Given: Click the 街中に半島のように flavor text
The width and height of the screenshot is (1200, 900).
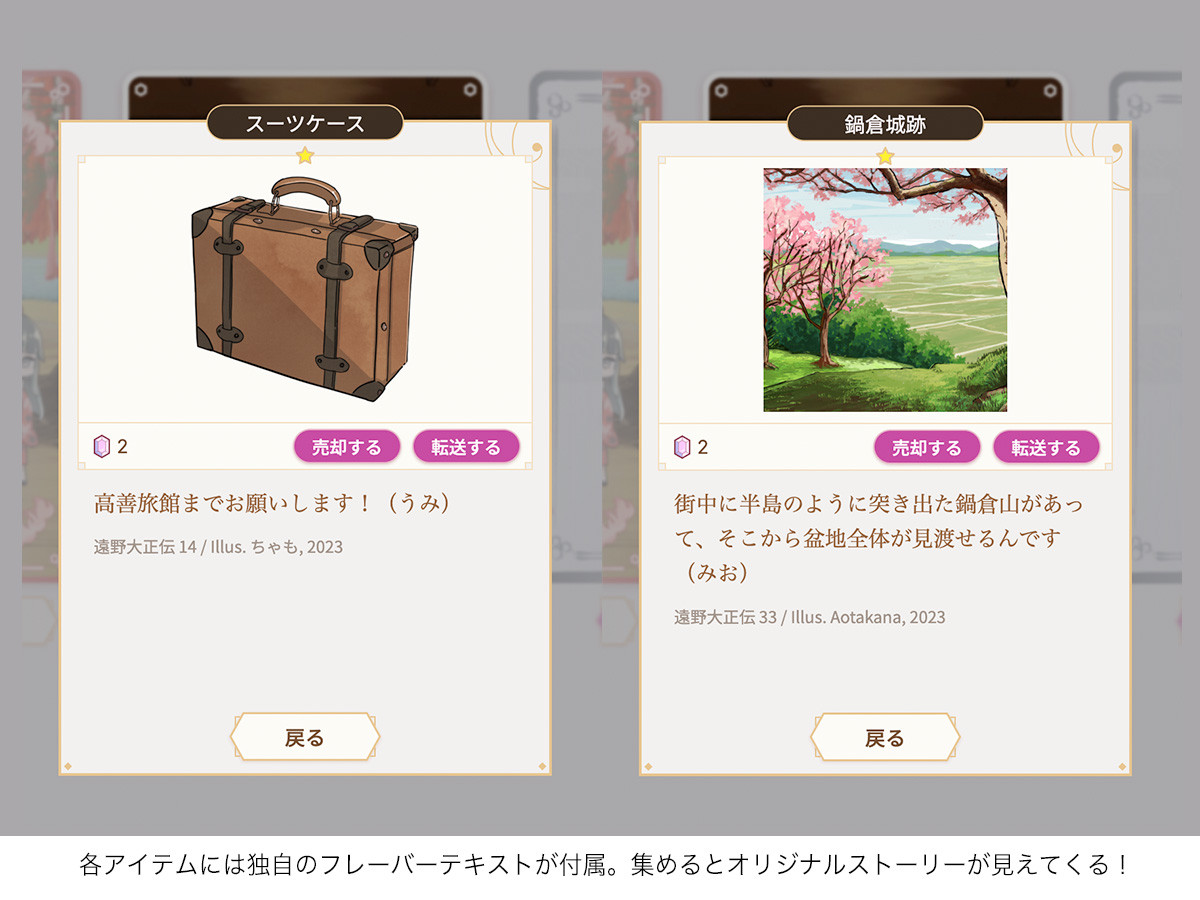Looking at the screenshot, I should tap(878, 538).
